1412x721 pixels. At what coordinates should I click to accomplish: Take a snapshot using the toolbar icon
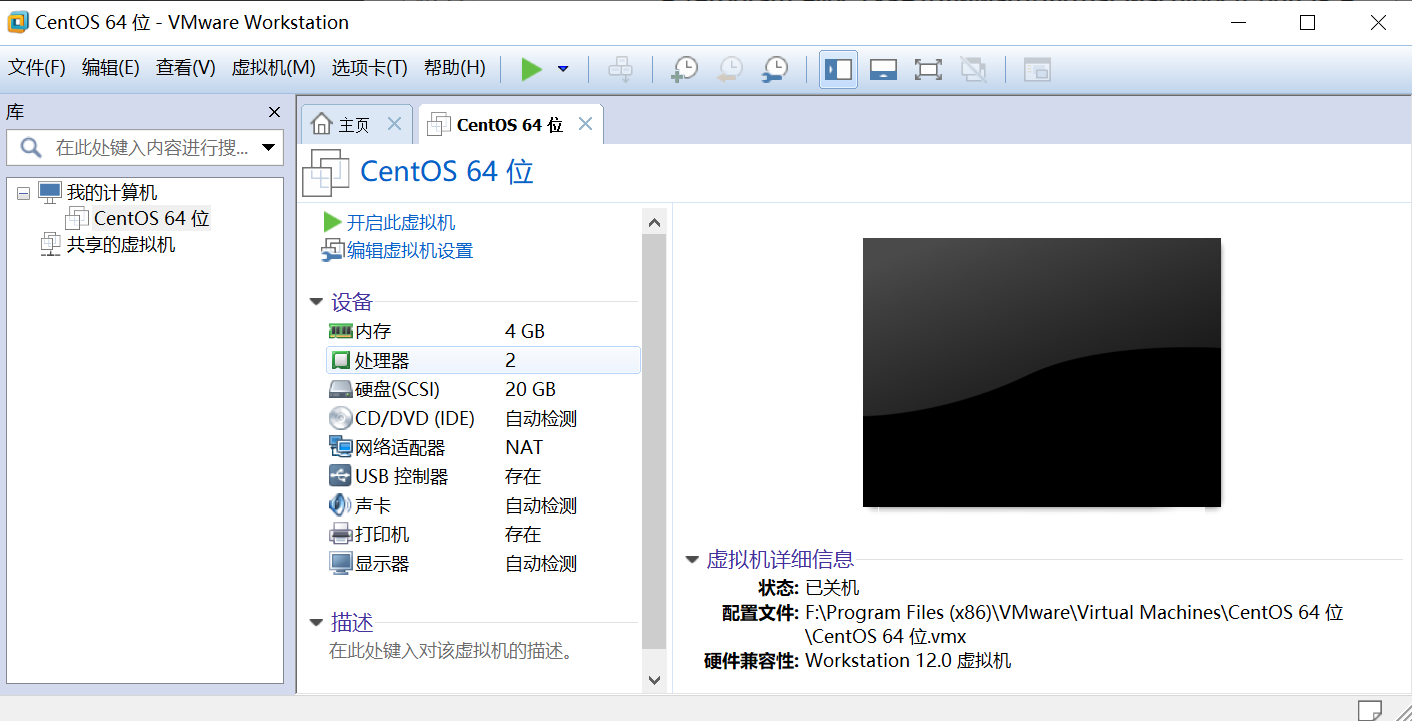[x=684, y=69]
